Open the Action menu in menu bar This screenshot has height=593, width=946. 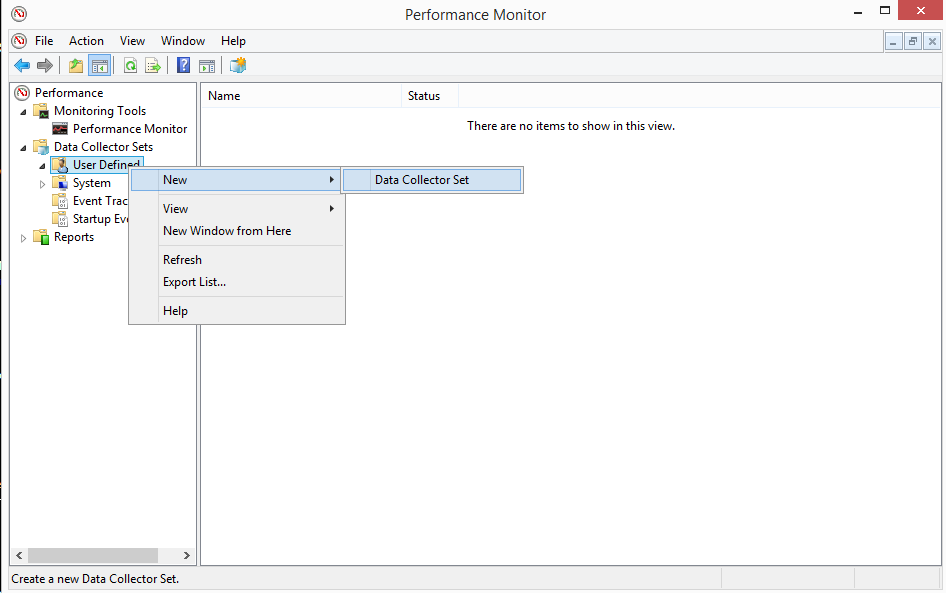[x=86, y=41]
